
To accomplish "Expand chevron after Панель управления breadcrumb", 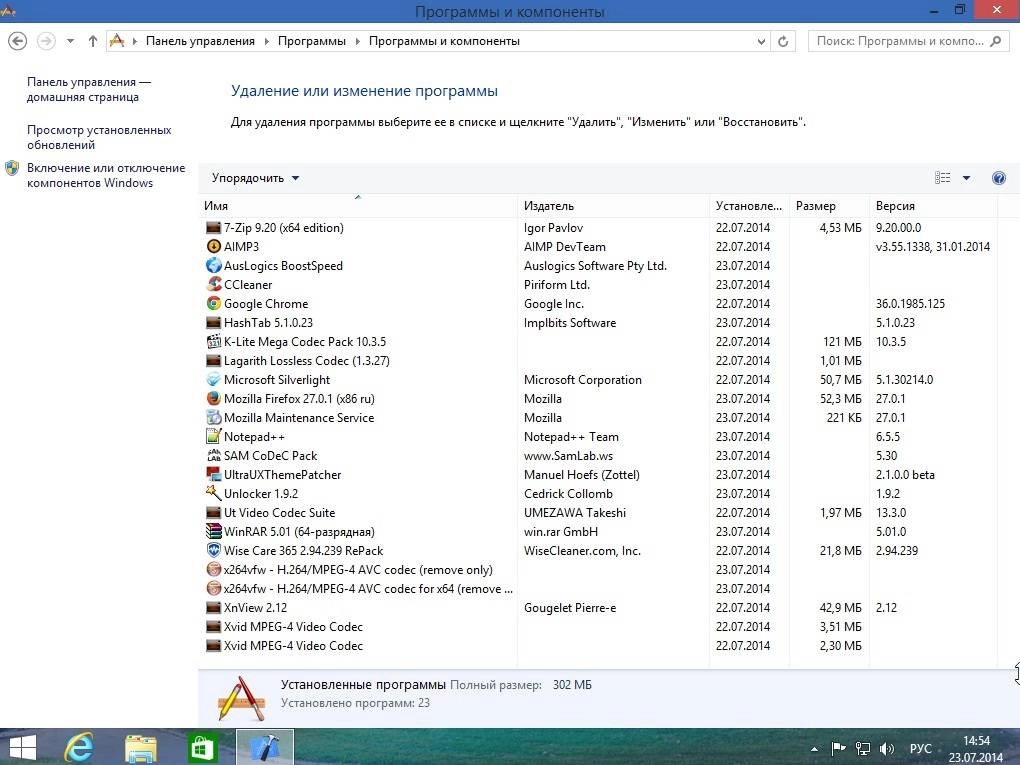I will [267, 41].
